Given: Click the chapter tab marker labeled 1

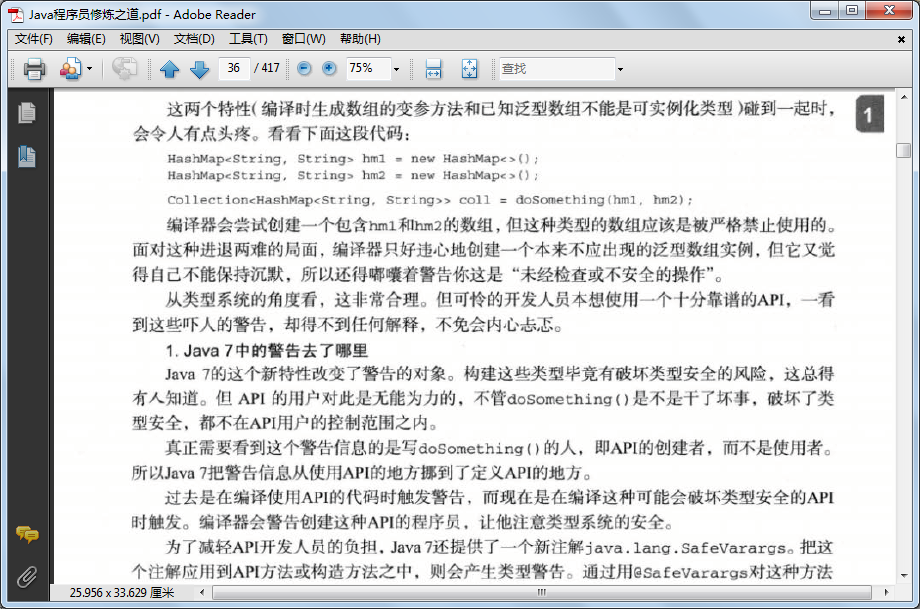Looking at the screenshot, I should 869,114.
